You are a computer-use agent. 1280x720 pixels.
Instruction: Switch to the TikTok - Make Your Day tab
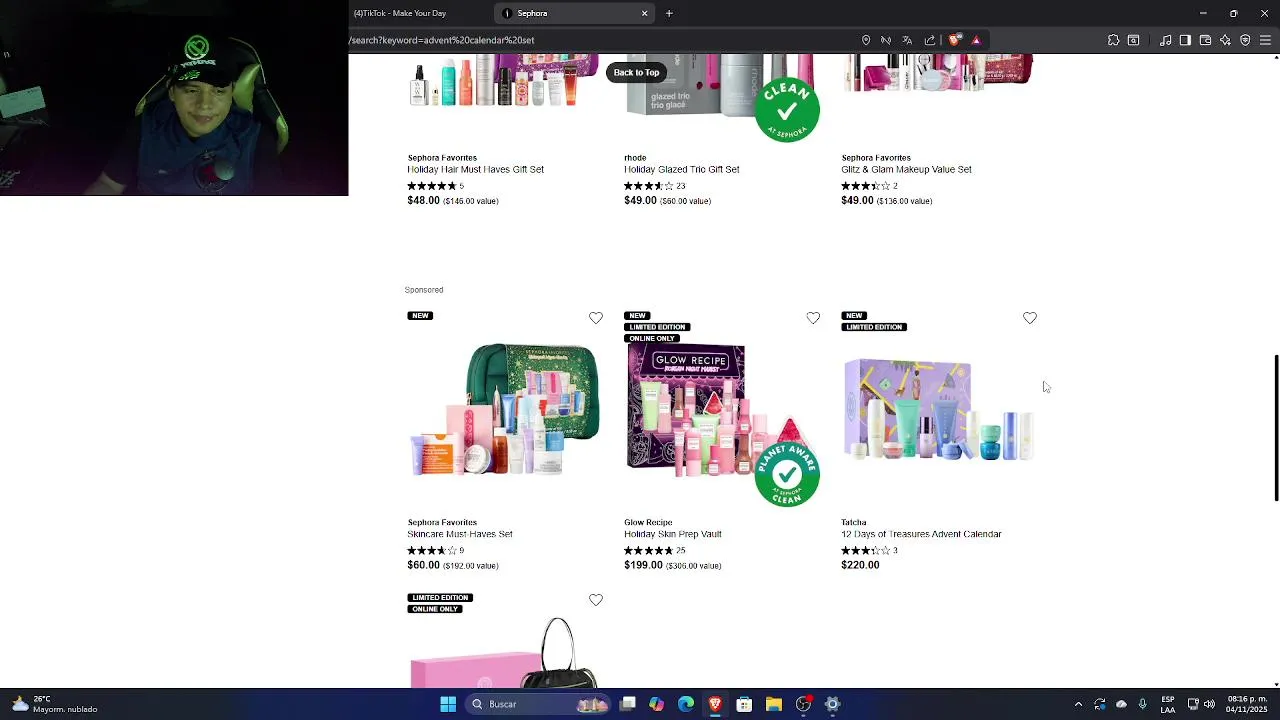point(400,13)
